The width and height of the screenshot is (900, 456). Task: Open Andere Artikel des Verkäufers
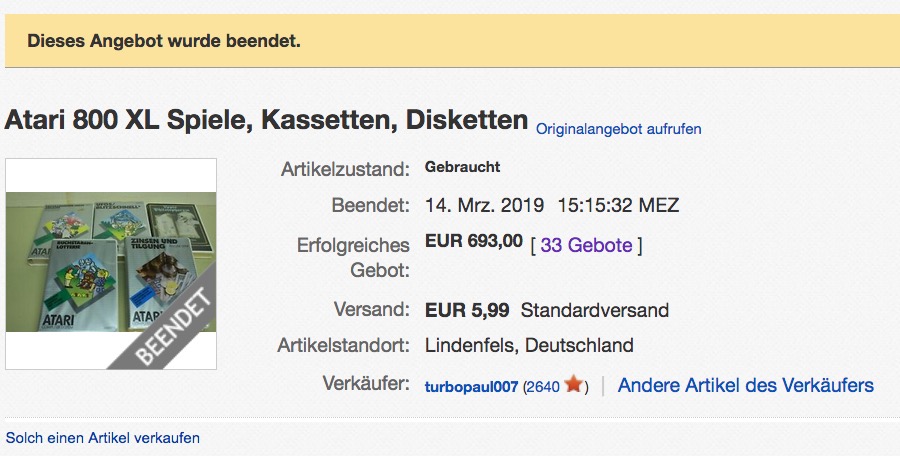click(x=746, y=385)
